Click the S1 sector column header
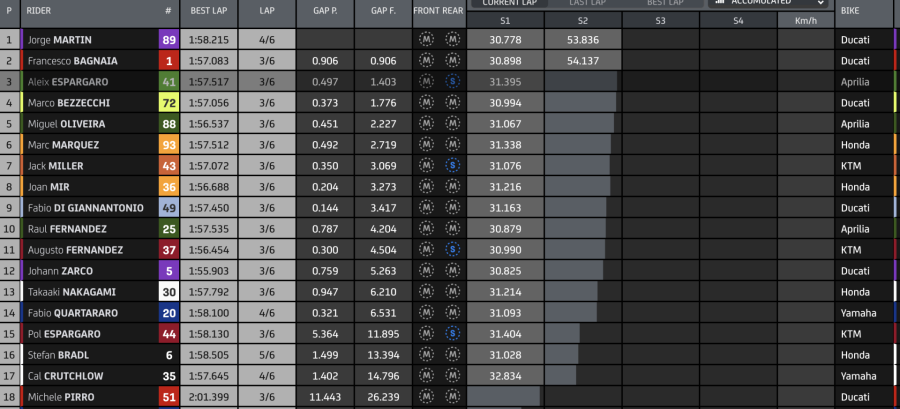 [x=505, y=20]
